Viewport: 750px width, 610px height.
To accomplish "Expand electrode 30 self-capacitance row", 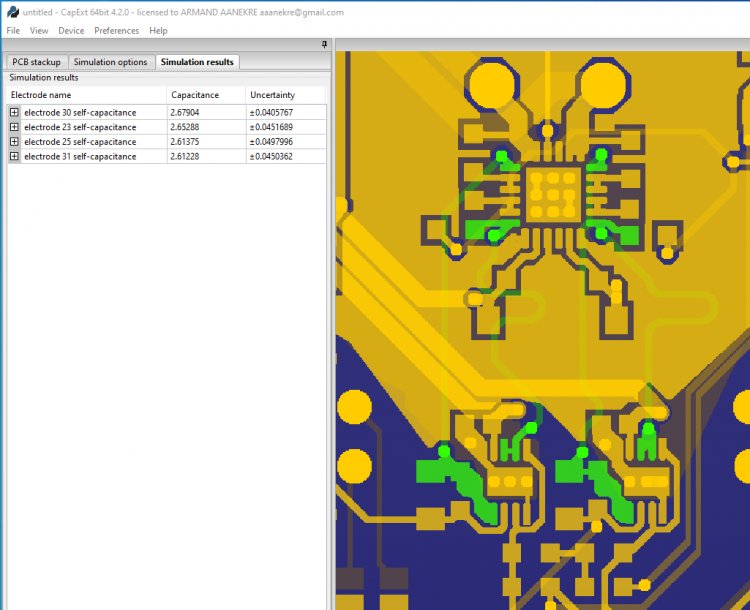I will [14, 112].
